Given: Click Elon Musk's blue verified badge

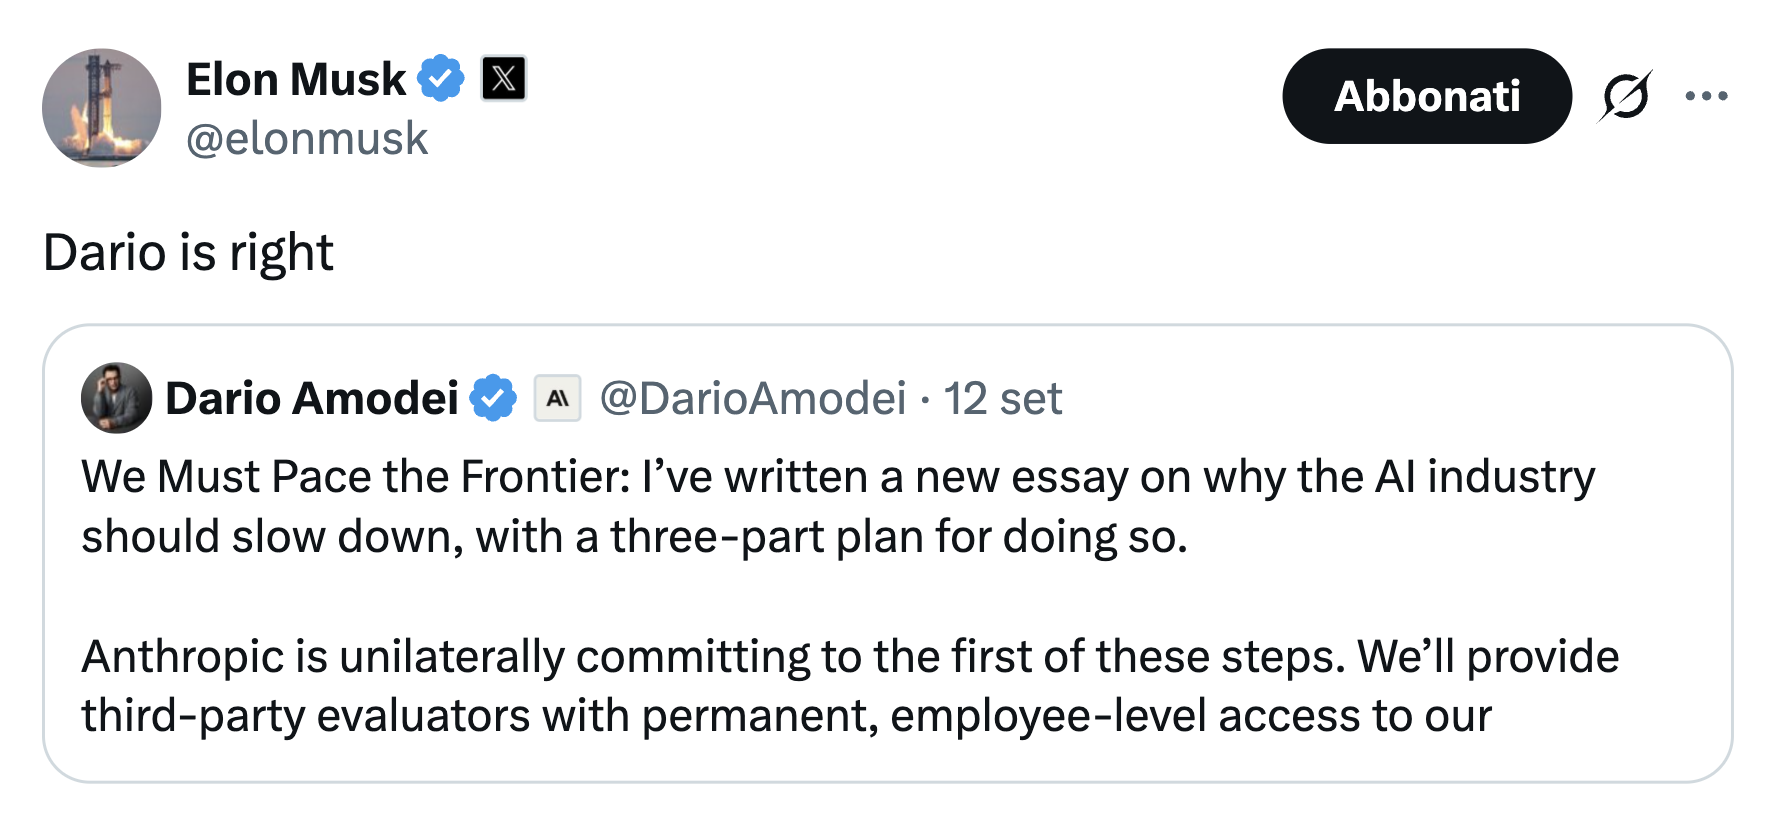Looking at the screenshot, I should click(441, 79).
